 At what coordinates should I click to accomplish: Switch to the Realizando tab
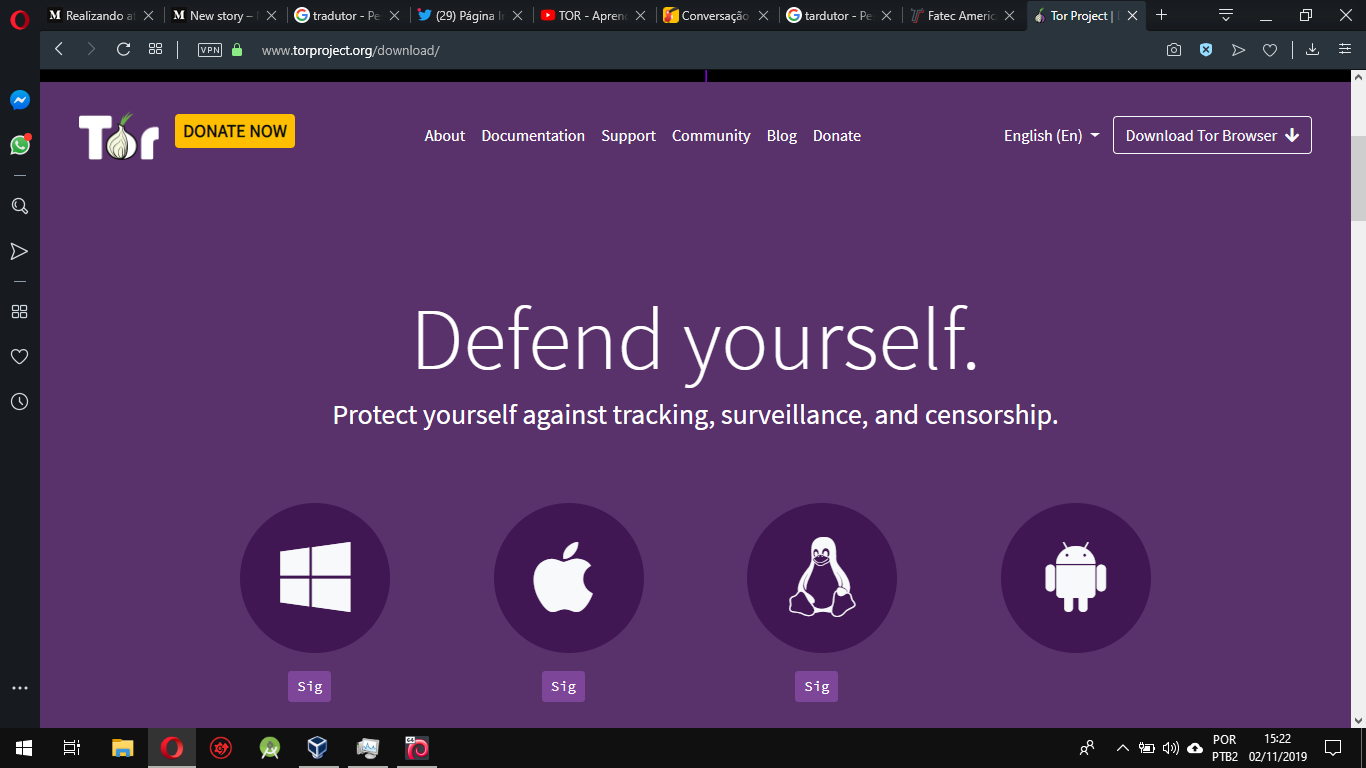100,16
